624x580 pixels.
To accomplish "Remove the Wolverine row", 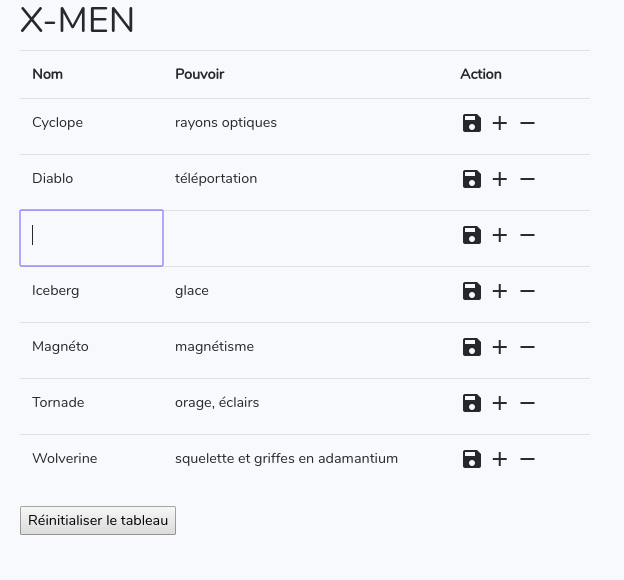I will pyautogui.click(x=528, y=459).
